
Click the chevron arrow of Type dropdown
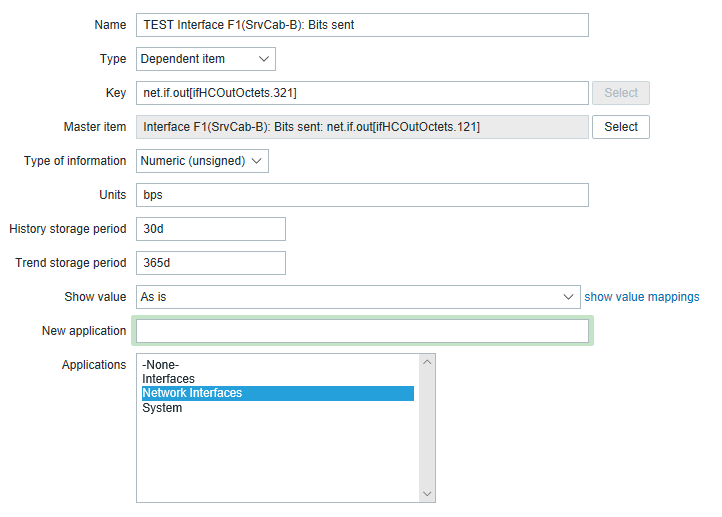[x=263, y=59]
